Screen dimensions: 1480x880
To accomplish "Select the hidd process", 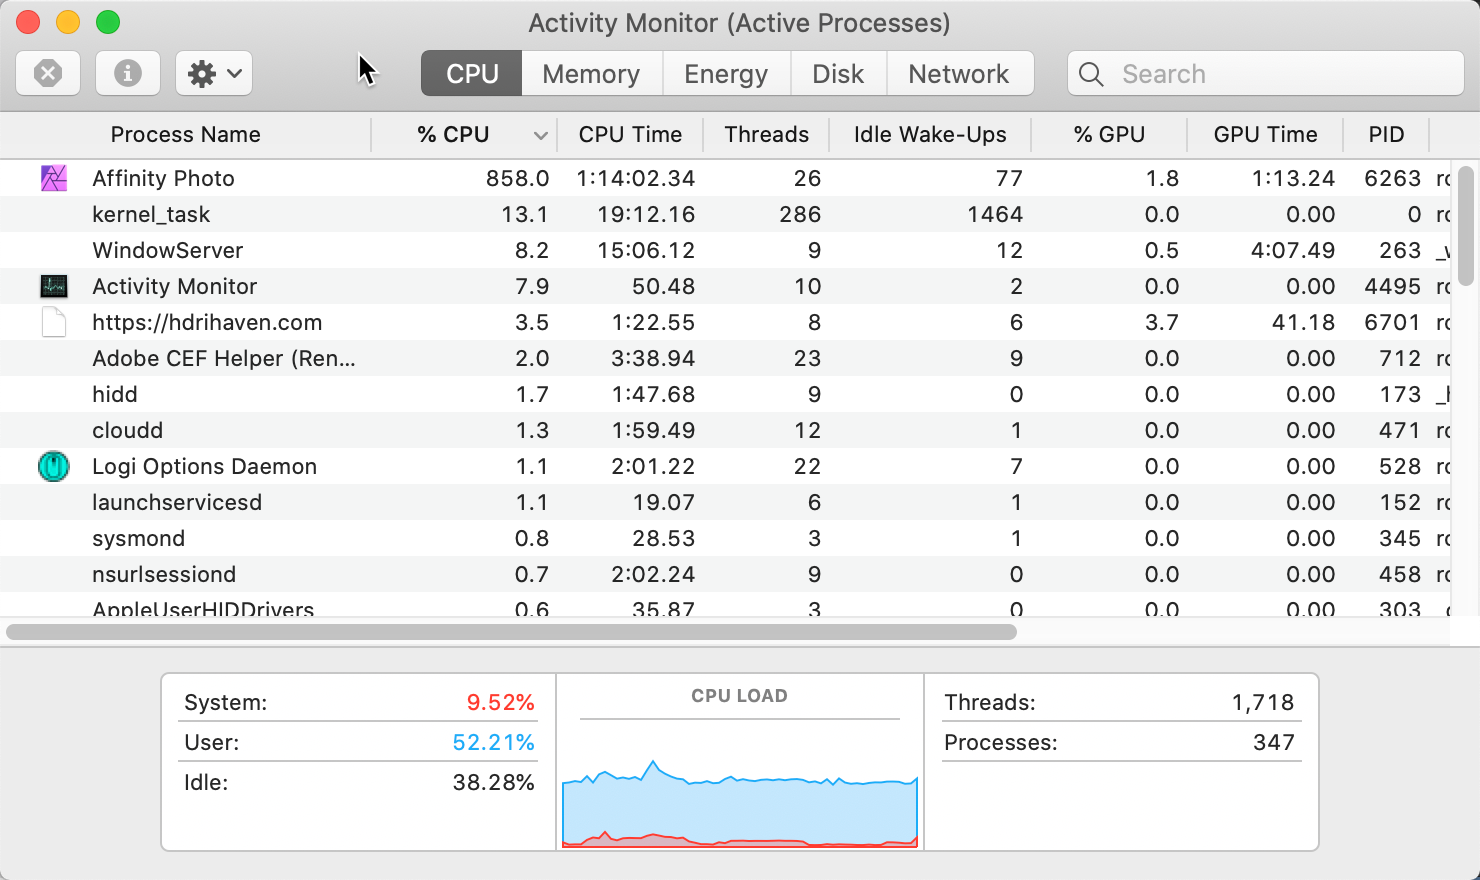I will click(115, 394).
